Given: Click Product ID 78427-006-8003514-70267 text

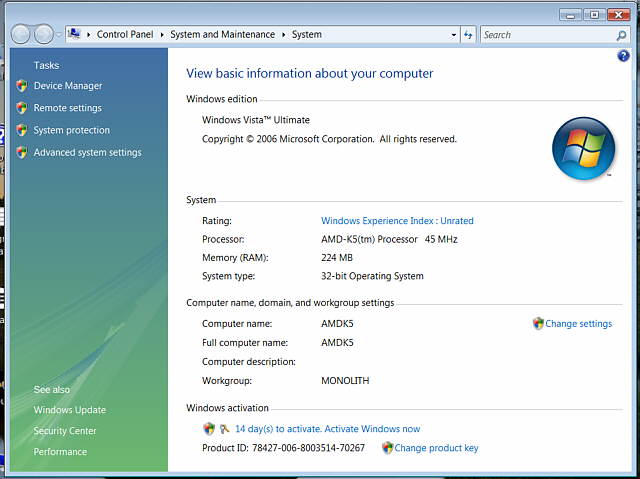Looking at the screenshot, I should [283, 448].
